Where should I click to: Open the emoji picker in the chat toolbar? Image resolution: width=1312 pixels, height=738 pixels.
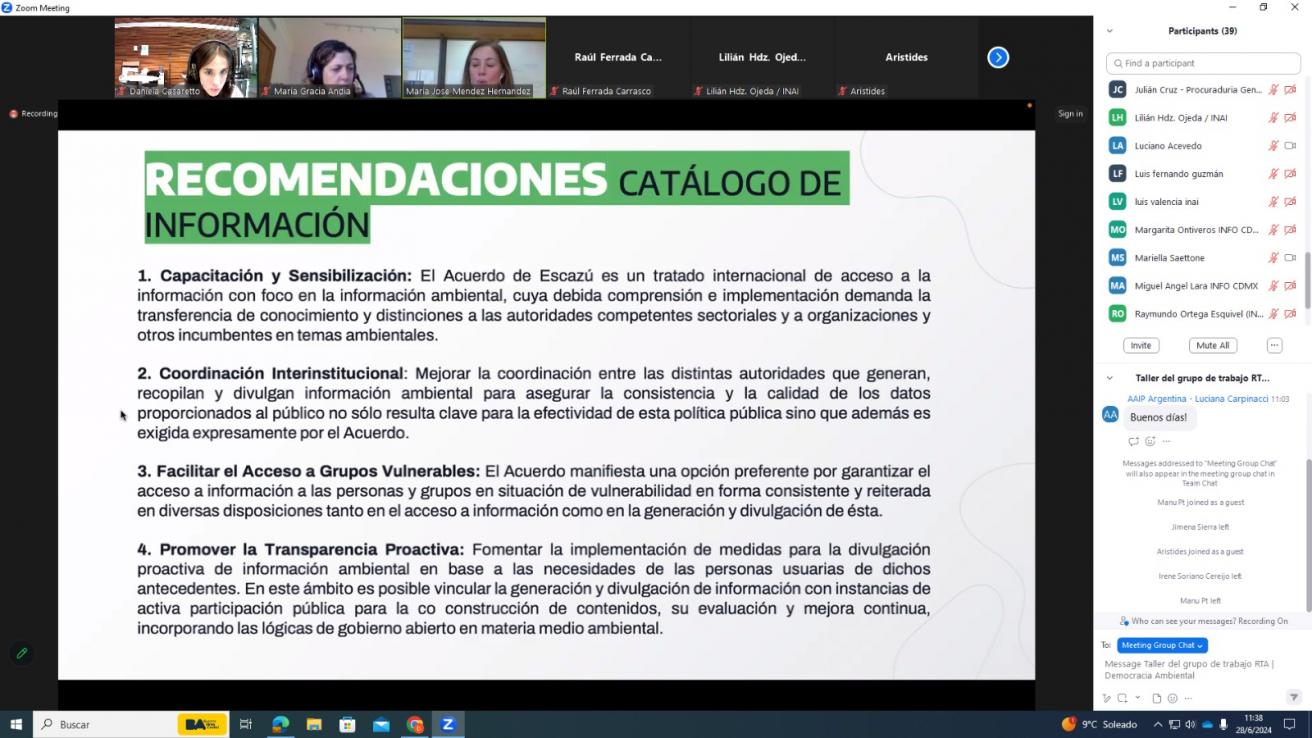1173,698
